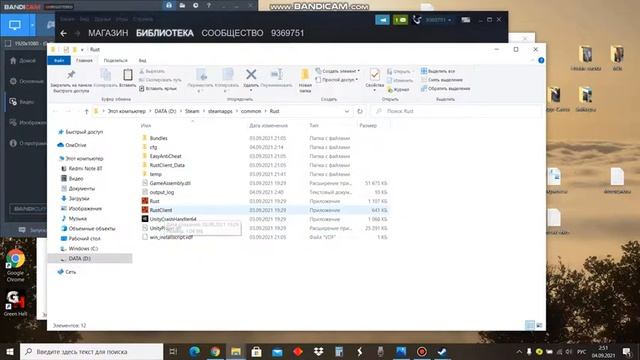Expand address bar history dropdown
The height and width of the screenshot is (360, 640).
point(347,111)
